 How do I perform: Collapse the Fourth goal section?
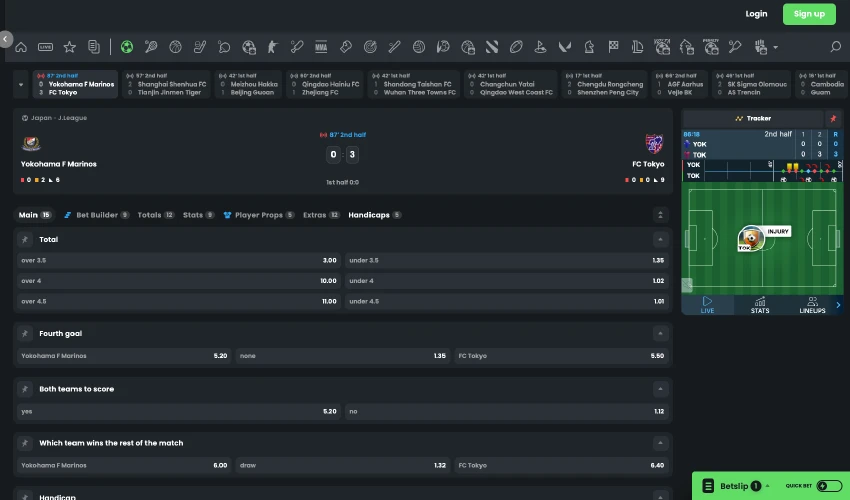(660, 334)
